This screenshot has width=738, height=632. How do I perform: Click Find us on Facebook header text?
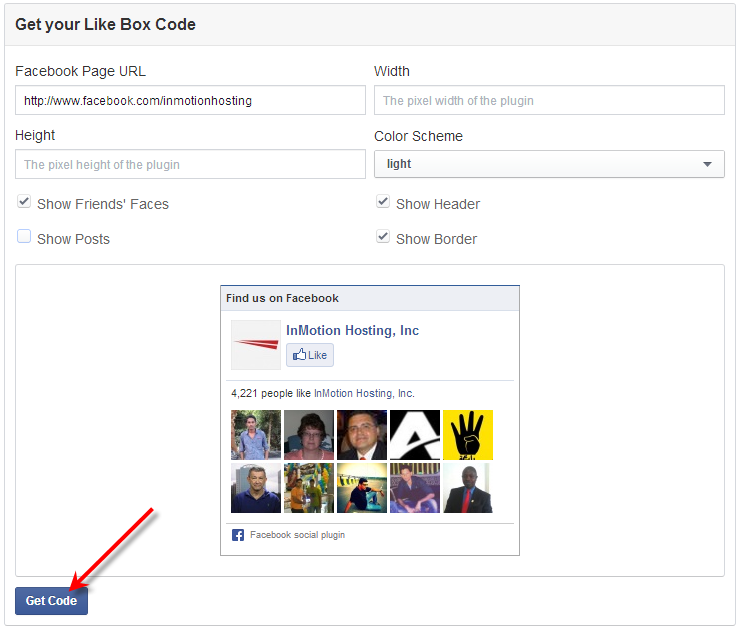(282, 298)
